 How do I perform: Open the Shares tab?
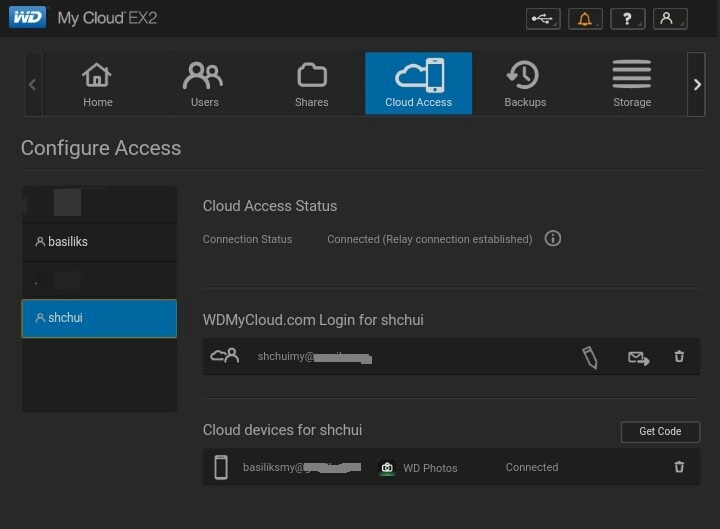pos(311,84)
